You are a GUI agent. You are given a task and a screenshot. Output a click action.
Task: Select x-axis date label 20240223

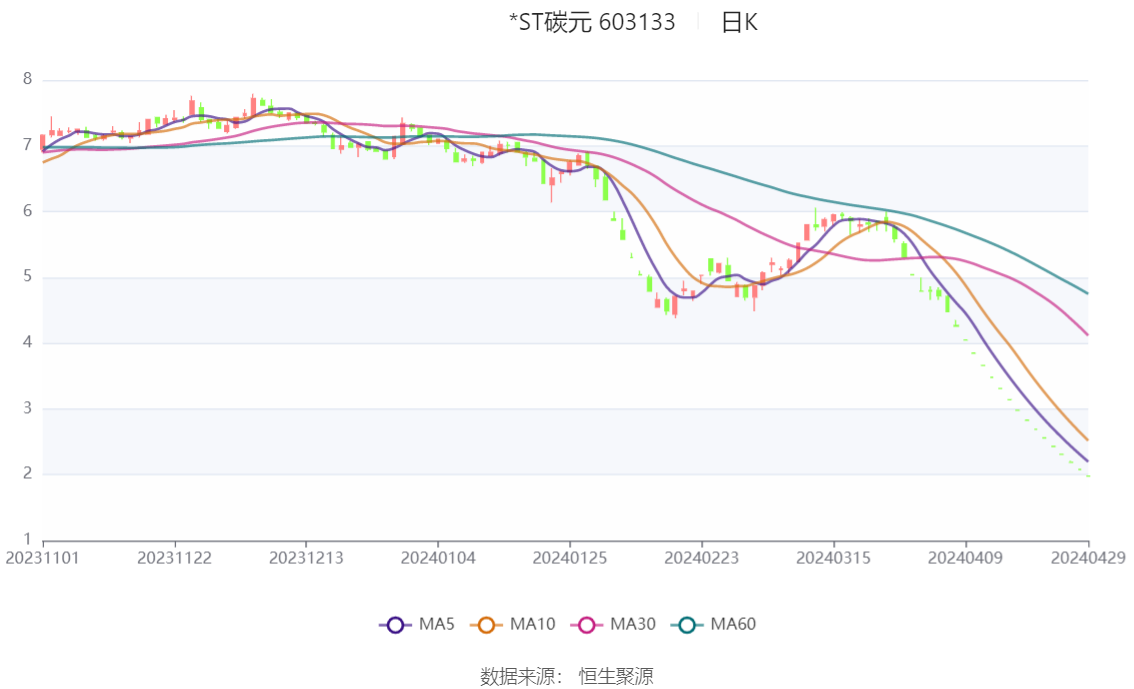coord(702,558)
